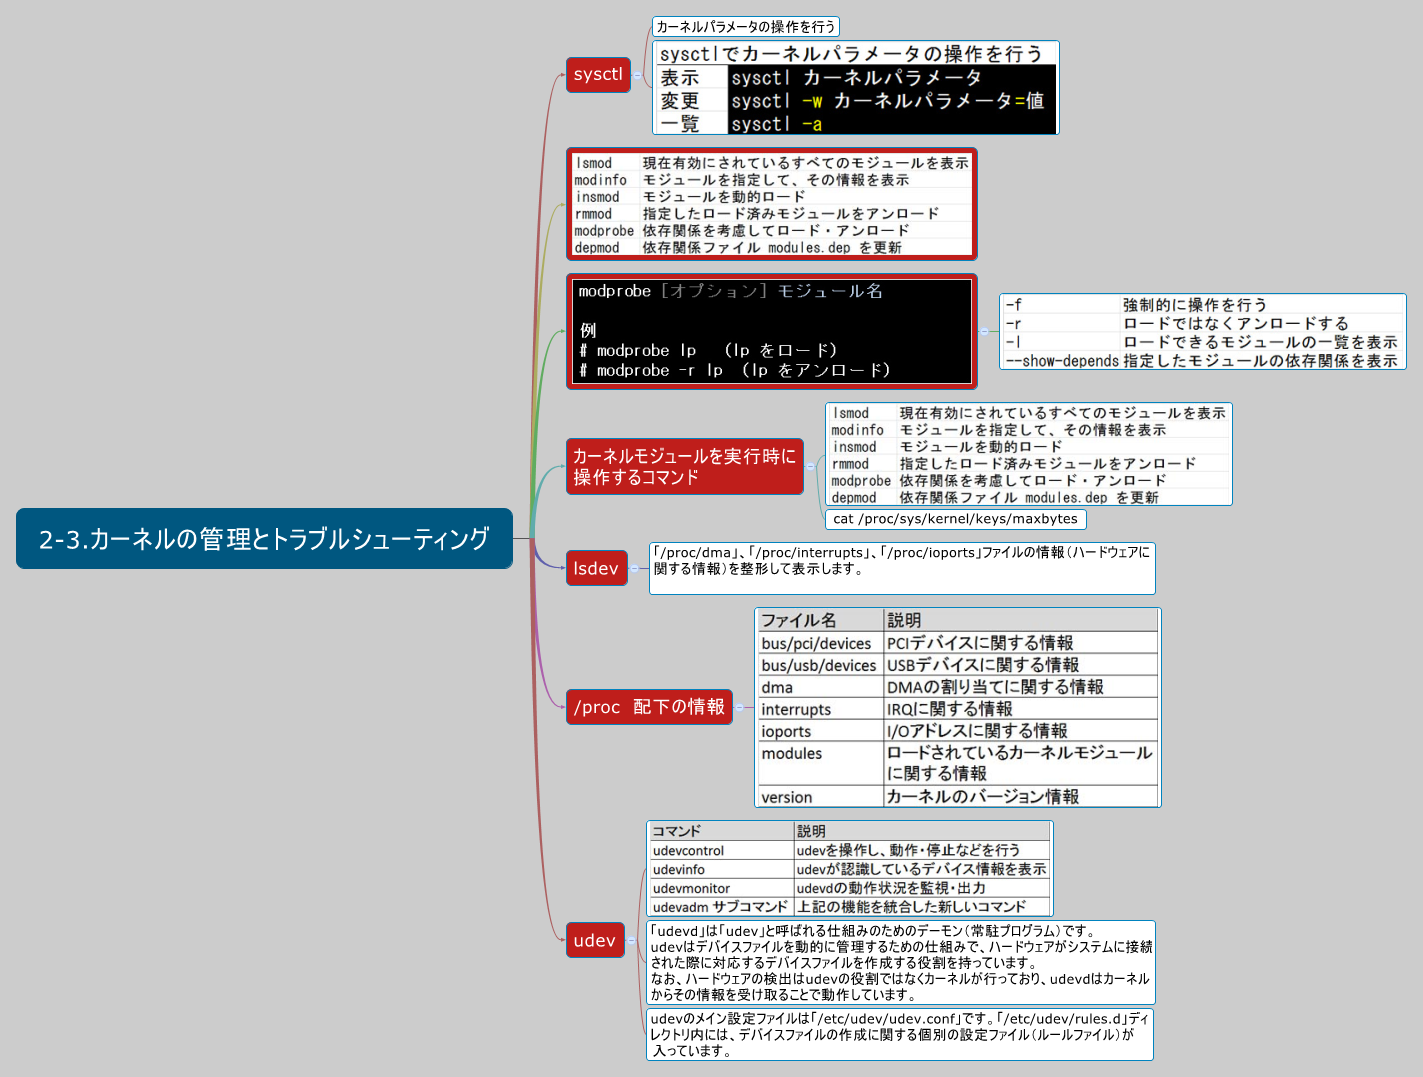Collapse the udev node's children
This screenshot has width=1423, height=1077.
632,940
